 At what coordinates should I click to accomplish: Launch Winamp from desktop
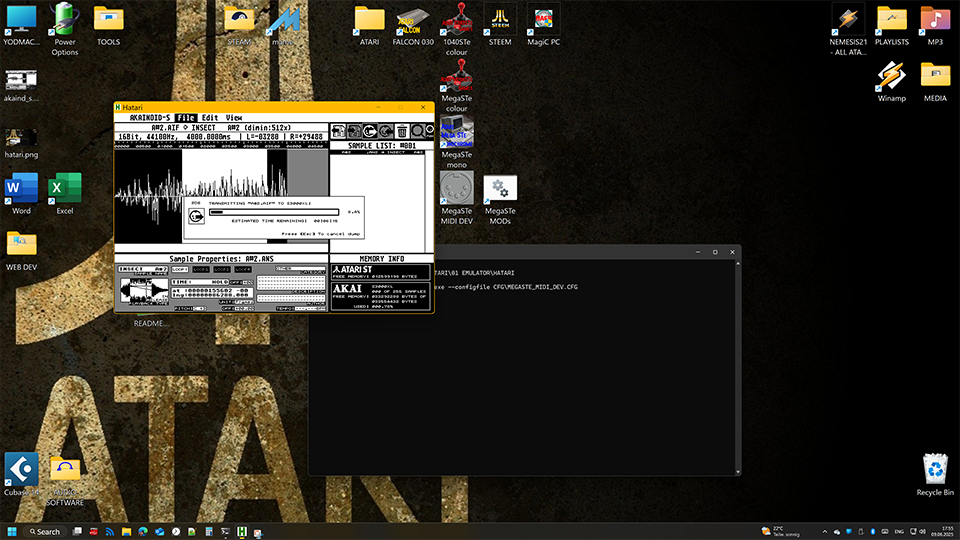(891, 82)
